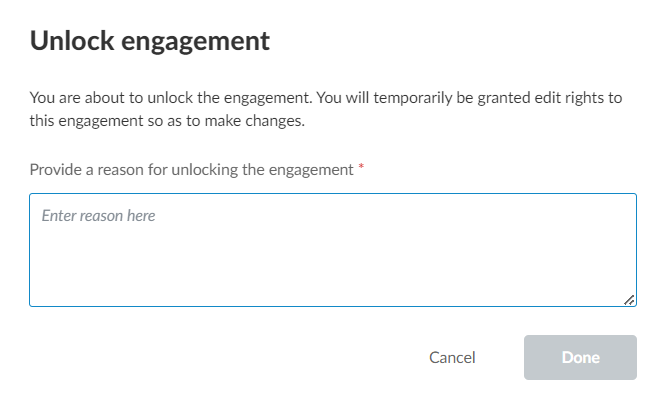Place cursor in the unlock reason box
The height and width of the screenshot is (405, 669).
(x=333, y=250)
